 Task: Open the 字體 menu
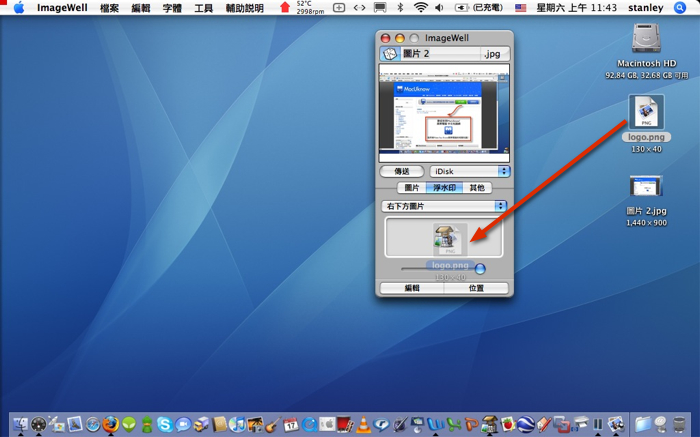[x=172, y=8]
